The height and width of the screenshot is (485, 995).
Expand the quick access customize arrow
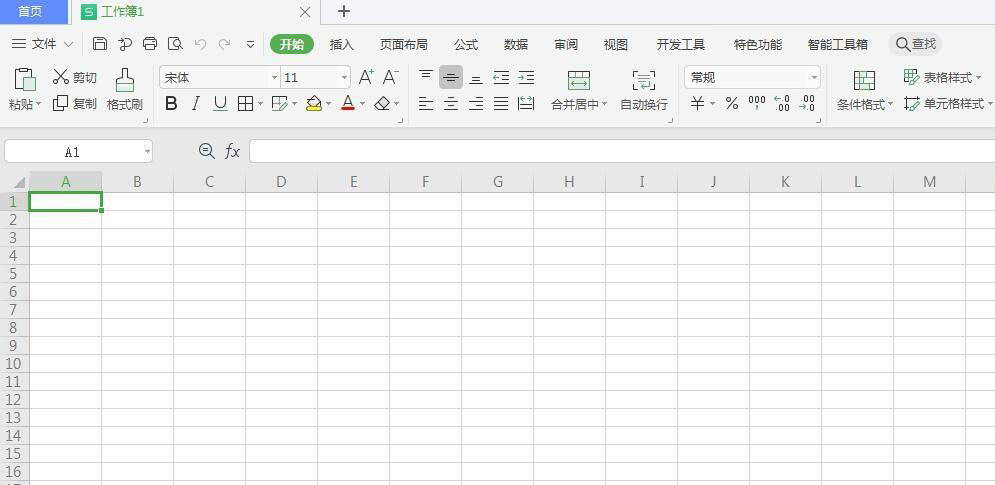coord(251,44)
